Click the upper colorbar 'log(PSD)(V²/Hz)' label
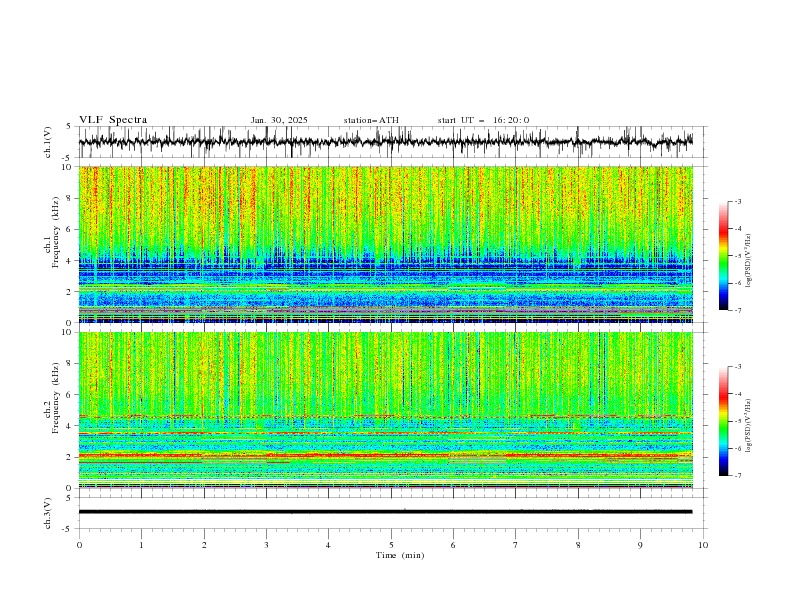 point(748,261)
